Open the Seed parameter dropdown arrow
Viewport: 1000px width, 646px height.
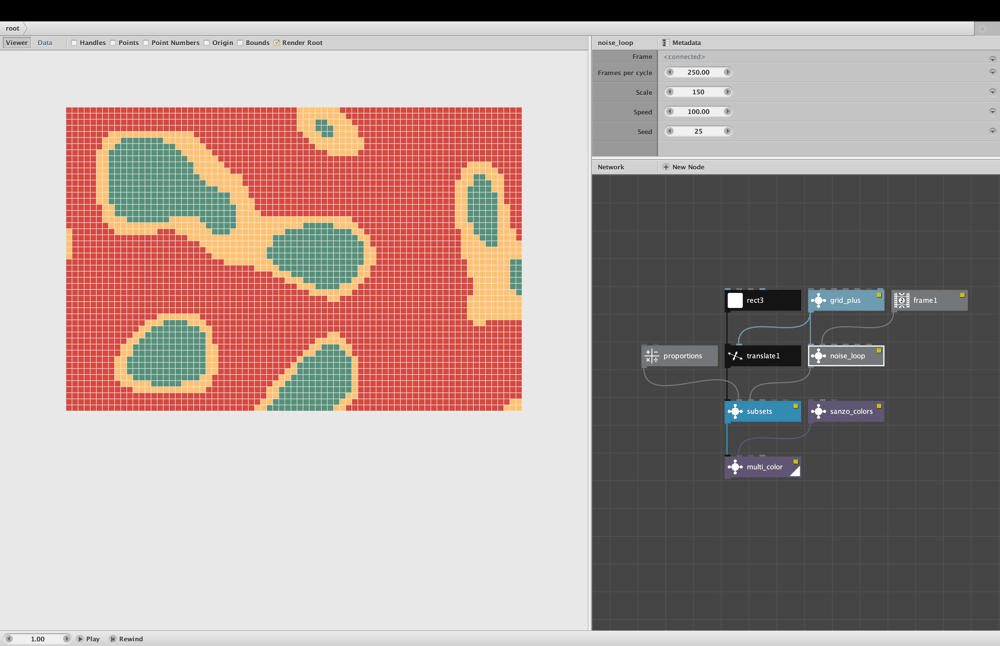tap(992, 131)
